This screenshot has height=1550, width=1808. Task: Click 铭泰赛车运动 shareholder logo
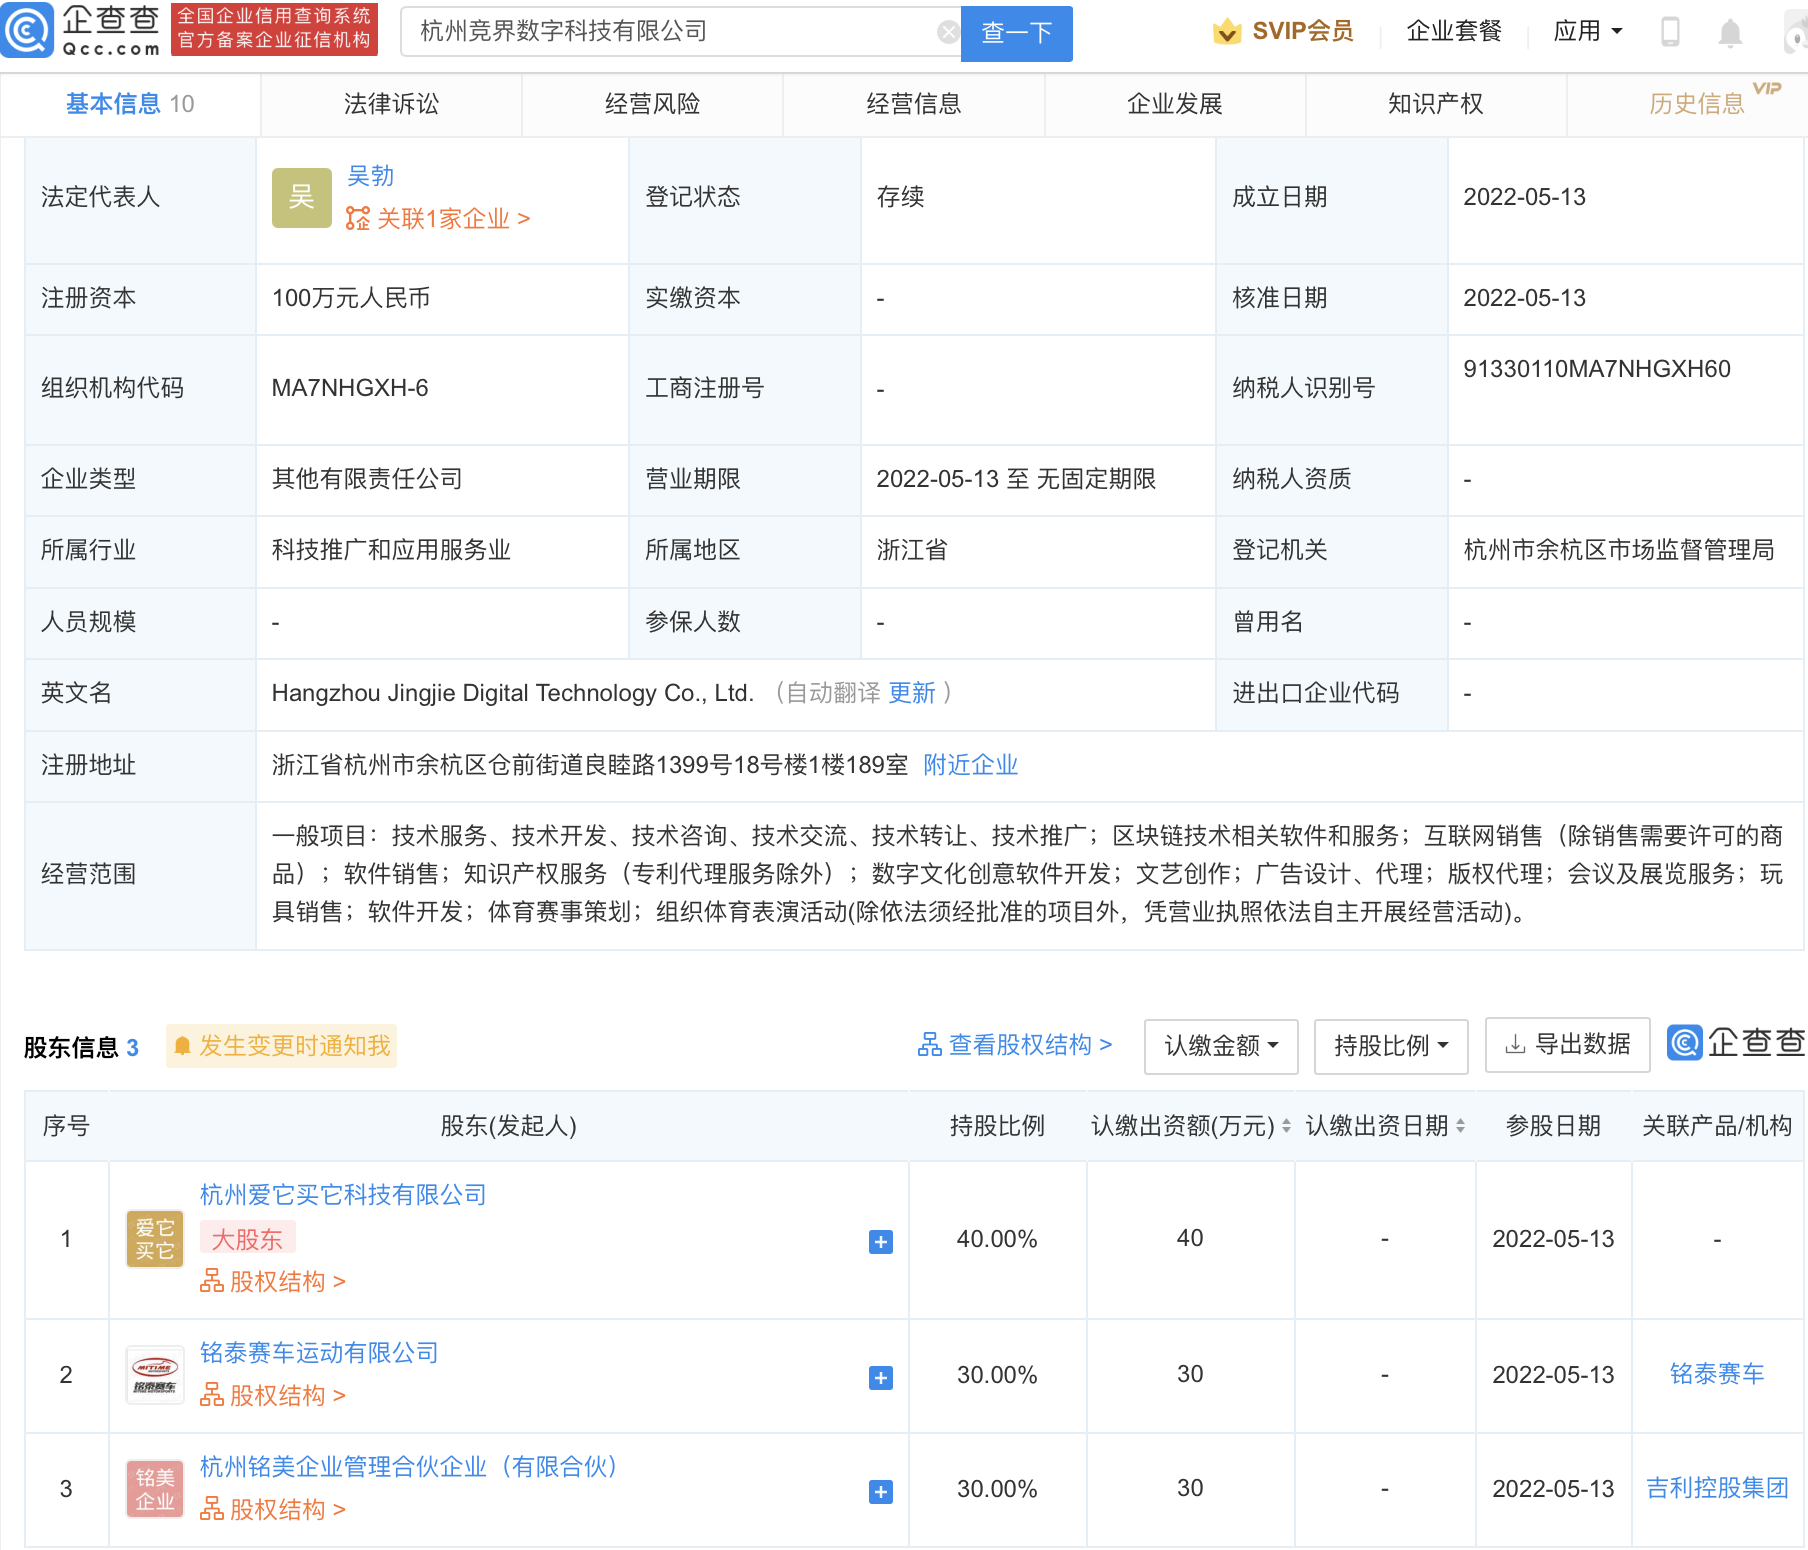point(155,1375)
